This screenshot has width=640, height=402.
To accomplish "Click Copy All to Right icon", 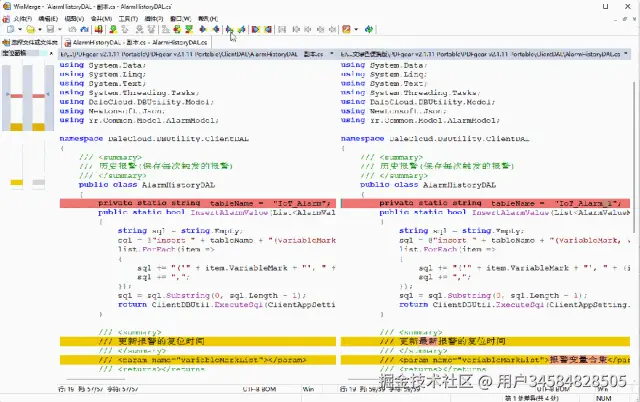I will click(256, 29).
